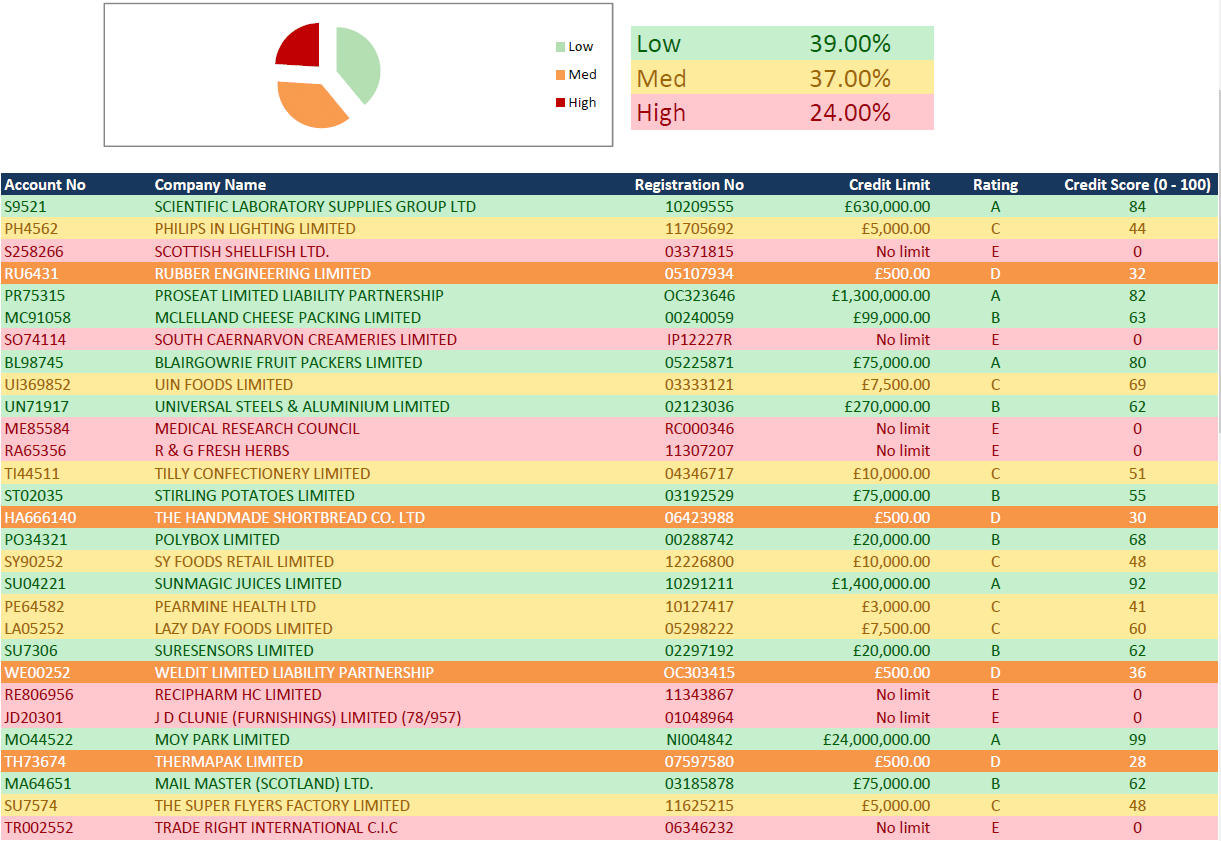Select the £24,000,000.00 credit limit cell

click(876, 740)
